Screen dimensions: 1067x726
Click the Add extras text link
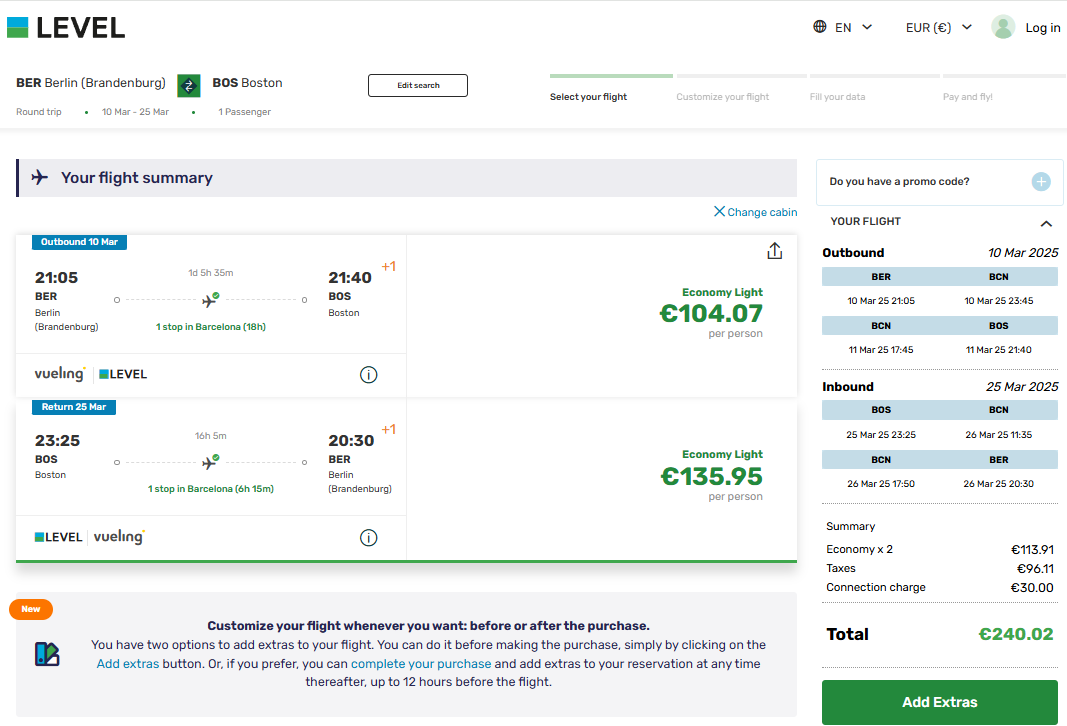coord(128,663)
